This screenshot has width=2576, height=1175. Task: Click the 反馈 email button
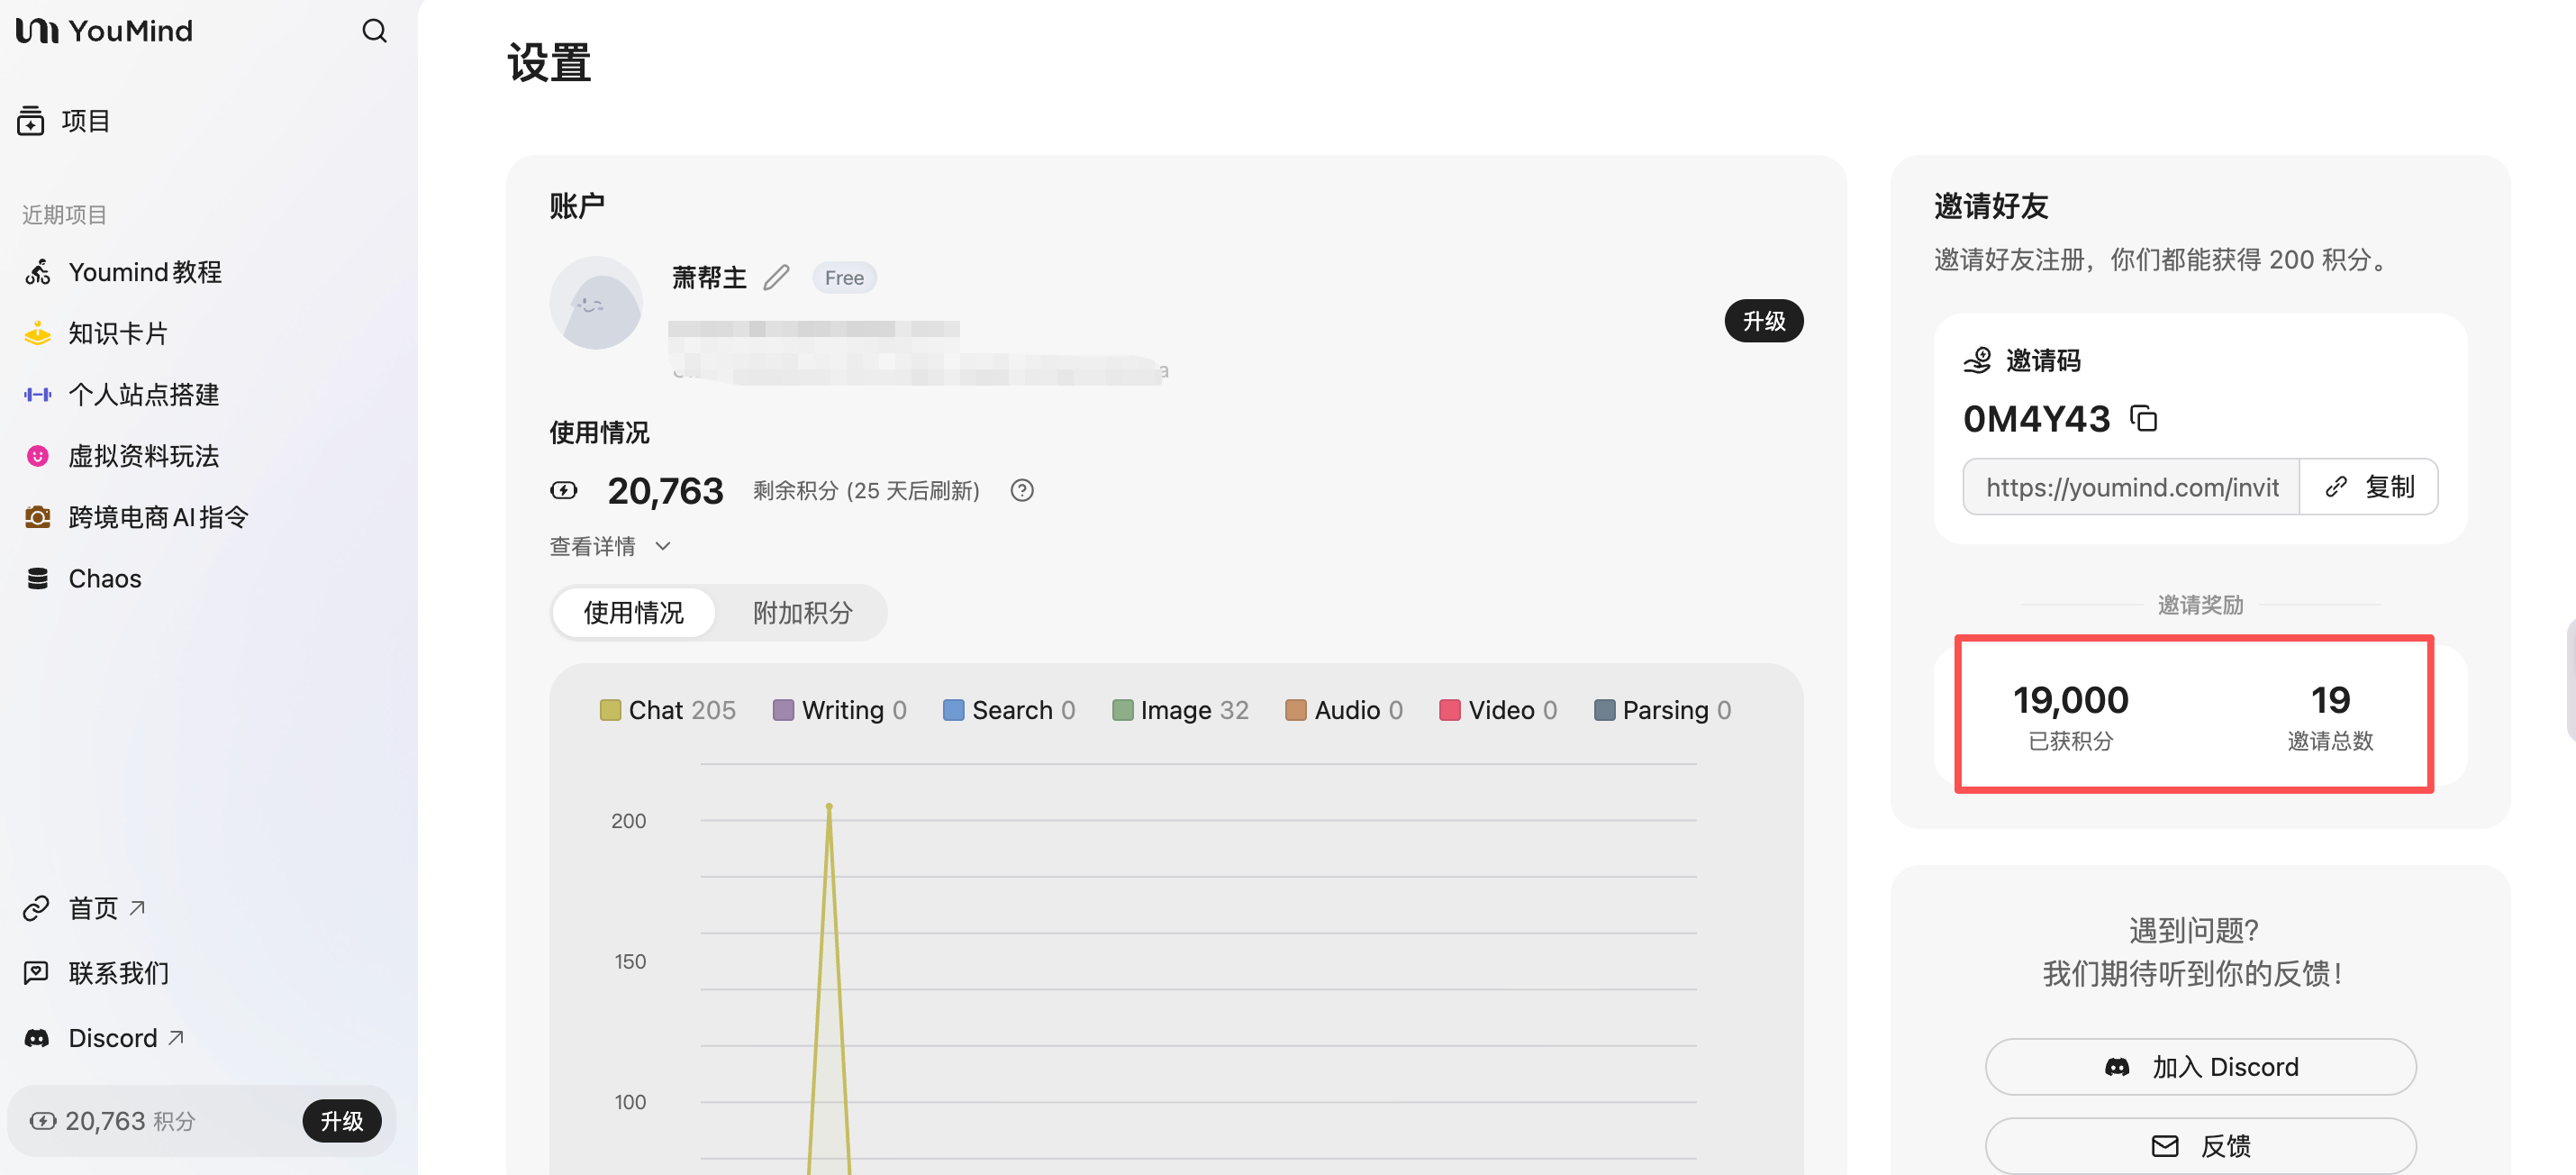pos(2200,1146)
